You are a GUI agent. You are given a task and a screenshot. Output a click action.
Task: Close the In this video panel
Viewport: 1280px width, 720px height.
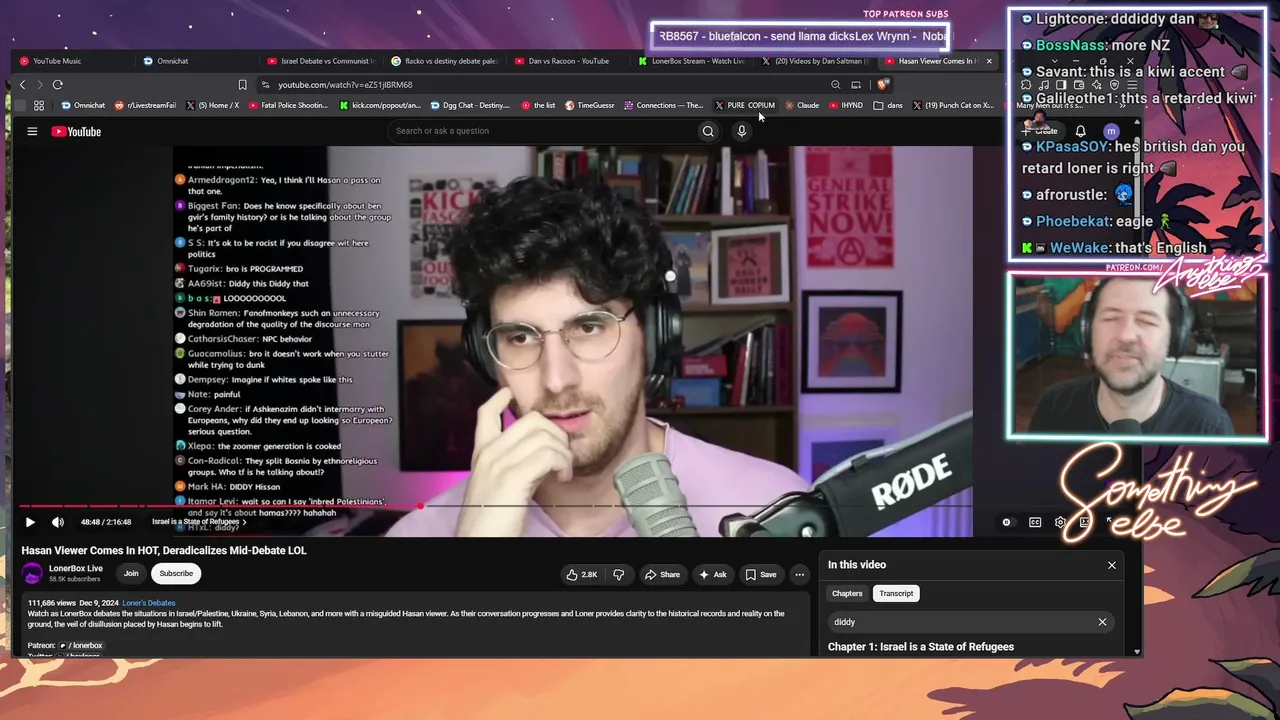point(1111,565)
